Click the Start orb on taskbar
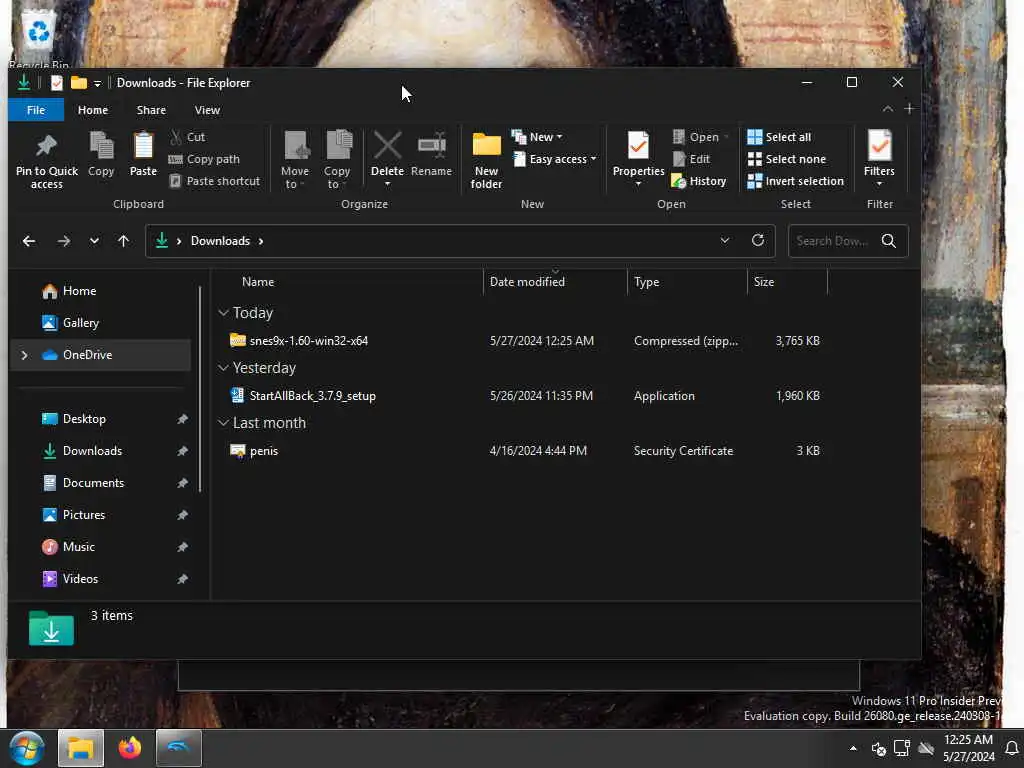The height and width of the screenshot is (768, 1024). [27, 748]
